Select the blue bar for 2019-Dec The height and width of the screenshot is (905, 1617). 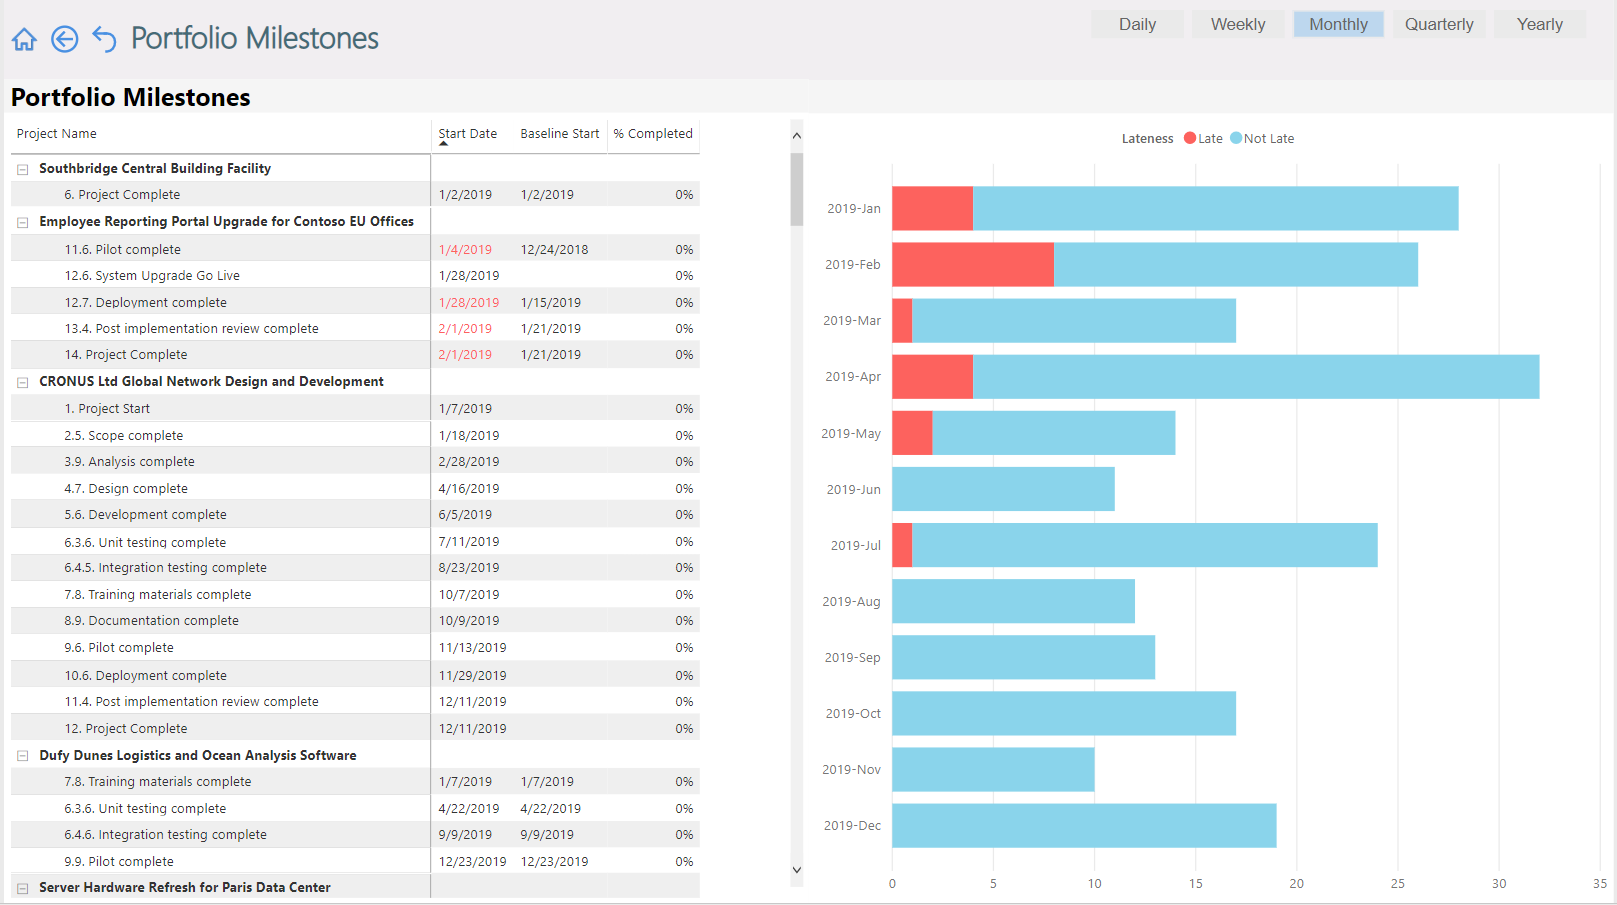coord(1085,826)
